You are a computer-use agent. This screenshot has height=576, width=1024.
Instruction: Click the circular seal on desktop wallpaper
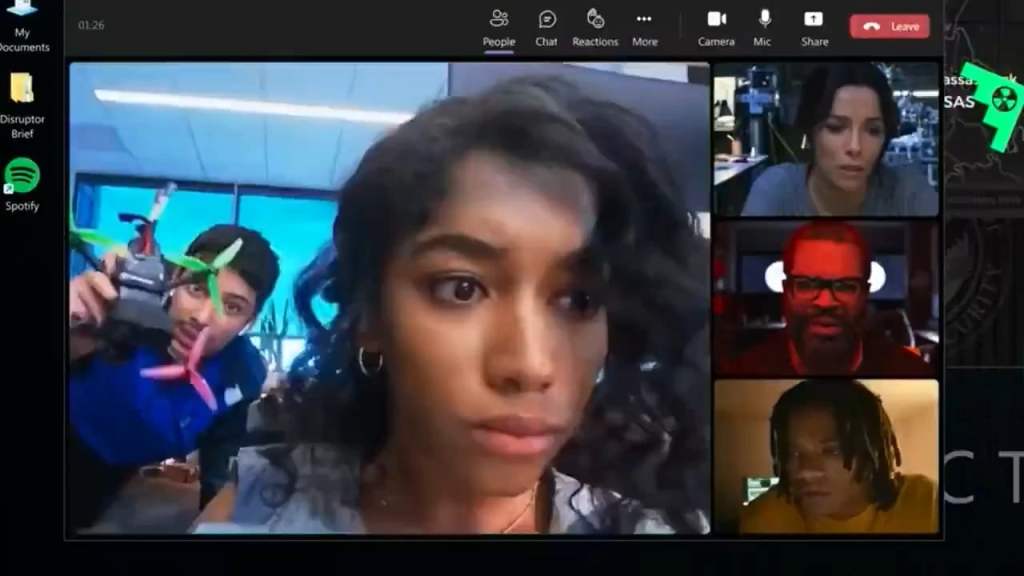[x=983, y=290]
